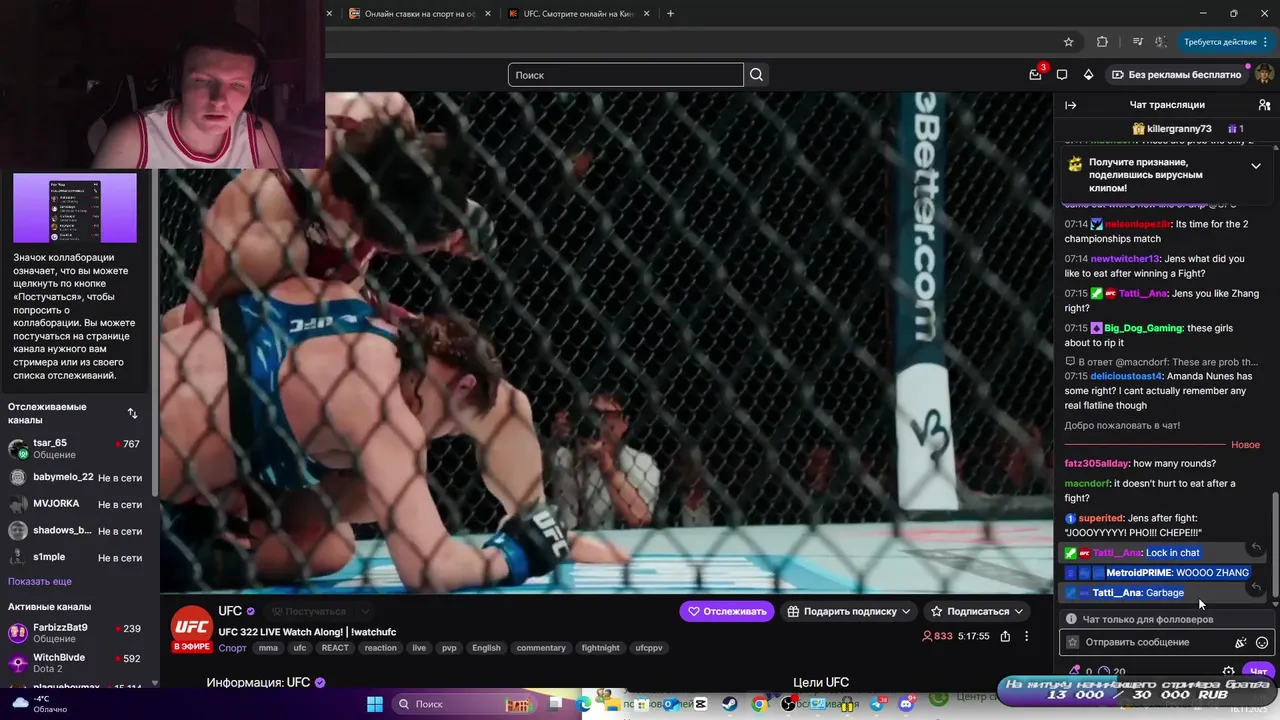Open the English language tag
1280x720 pixels.
tap(486, 648)
